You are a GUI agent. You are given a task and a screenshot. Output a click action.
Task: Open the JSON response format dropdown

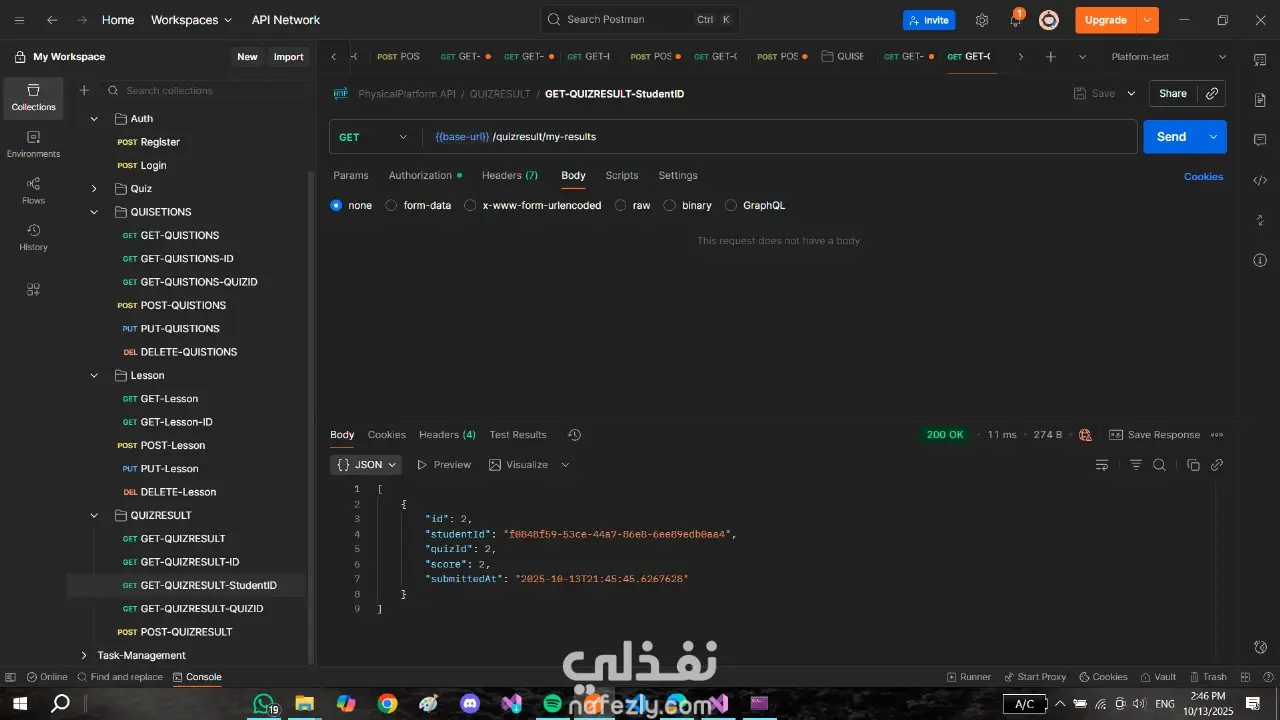pyautogui.click(x=366, y=465)
